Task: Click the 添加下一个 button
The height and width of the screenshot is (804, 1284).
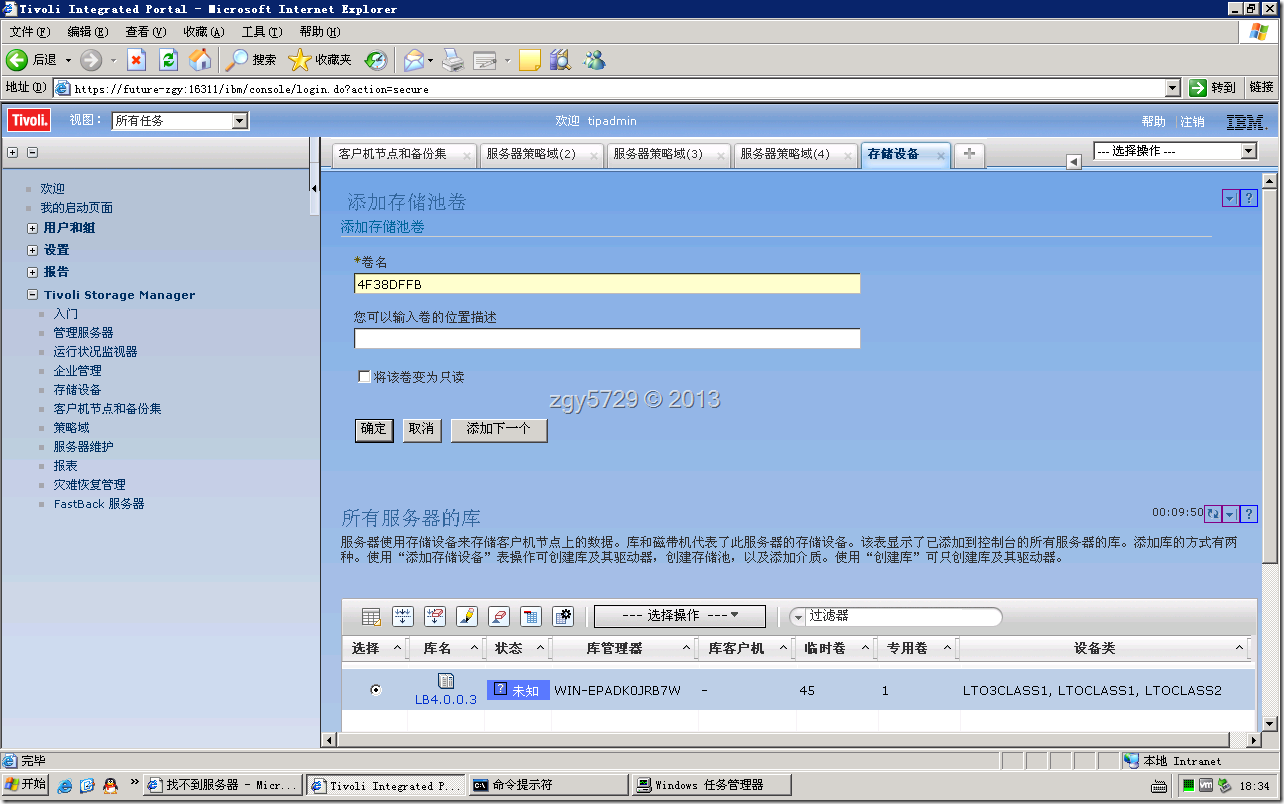Action: pos(499,429)
